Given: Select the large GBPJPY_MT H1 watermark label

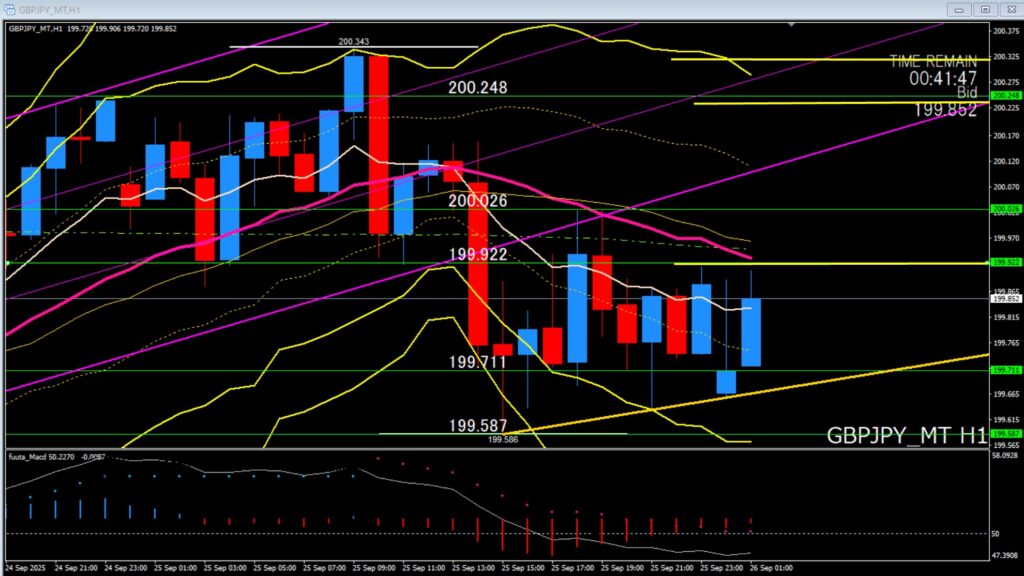Looking at the screenshot, I should click(x=906, y=435).
